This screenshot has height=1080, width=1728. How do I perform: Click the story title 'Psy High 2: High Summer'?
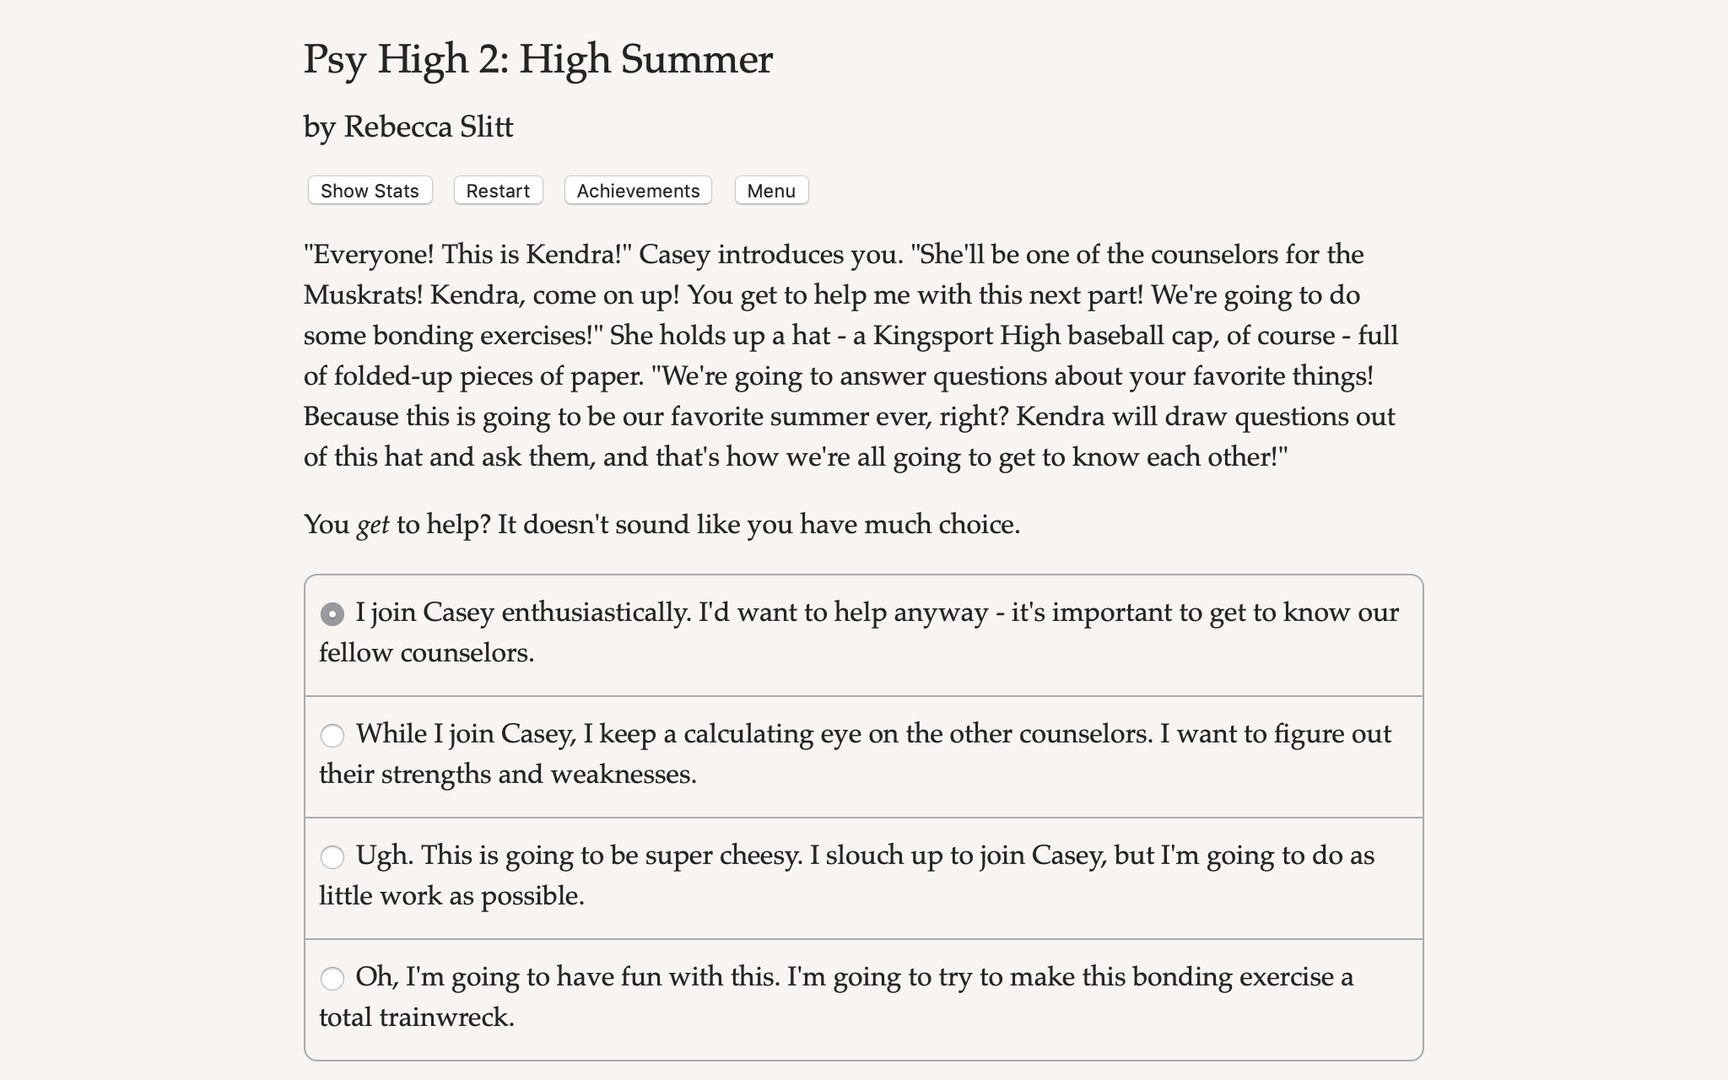(538, 60)
